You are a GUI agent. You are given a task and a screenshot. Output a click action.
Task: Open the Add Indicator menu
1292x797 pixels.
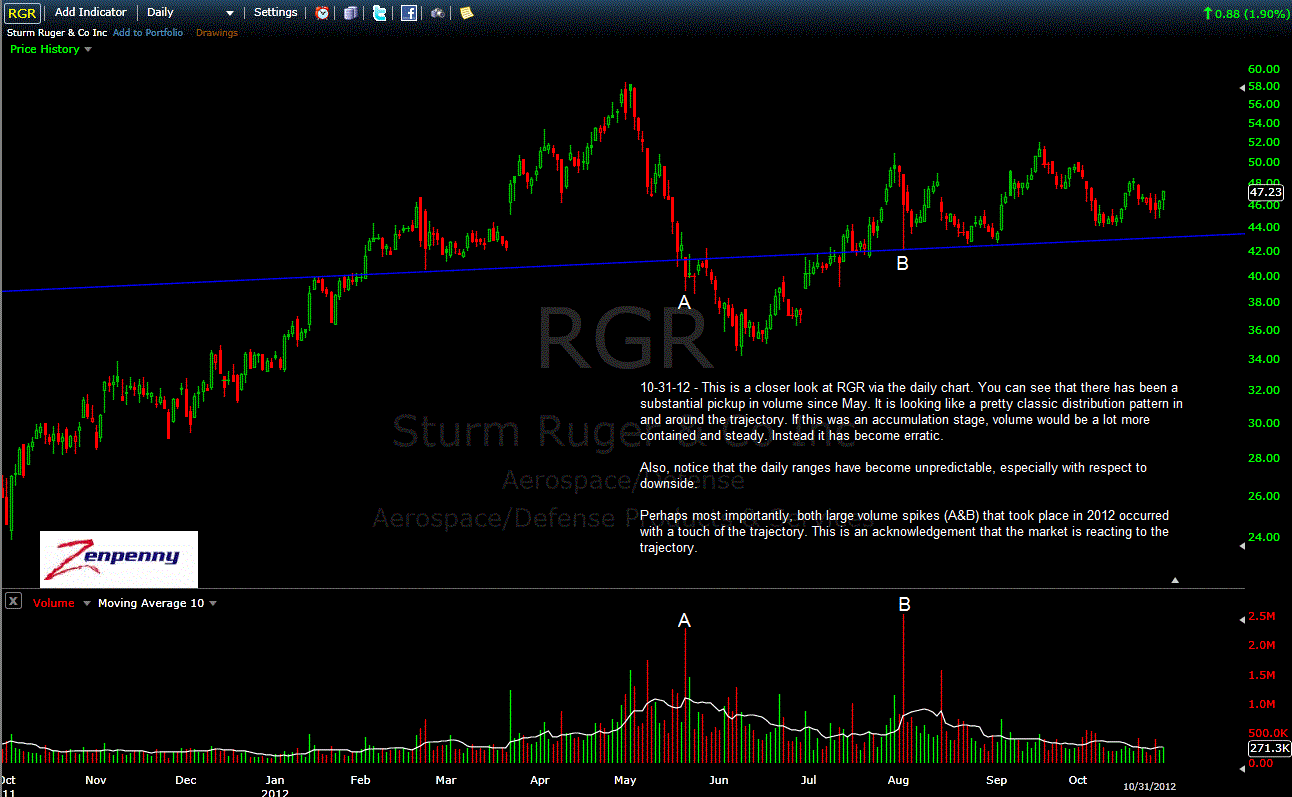click(90, 13)
